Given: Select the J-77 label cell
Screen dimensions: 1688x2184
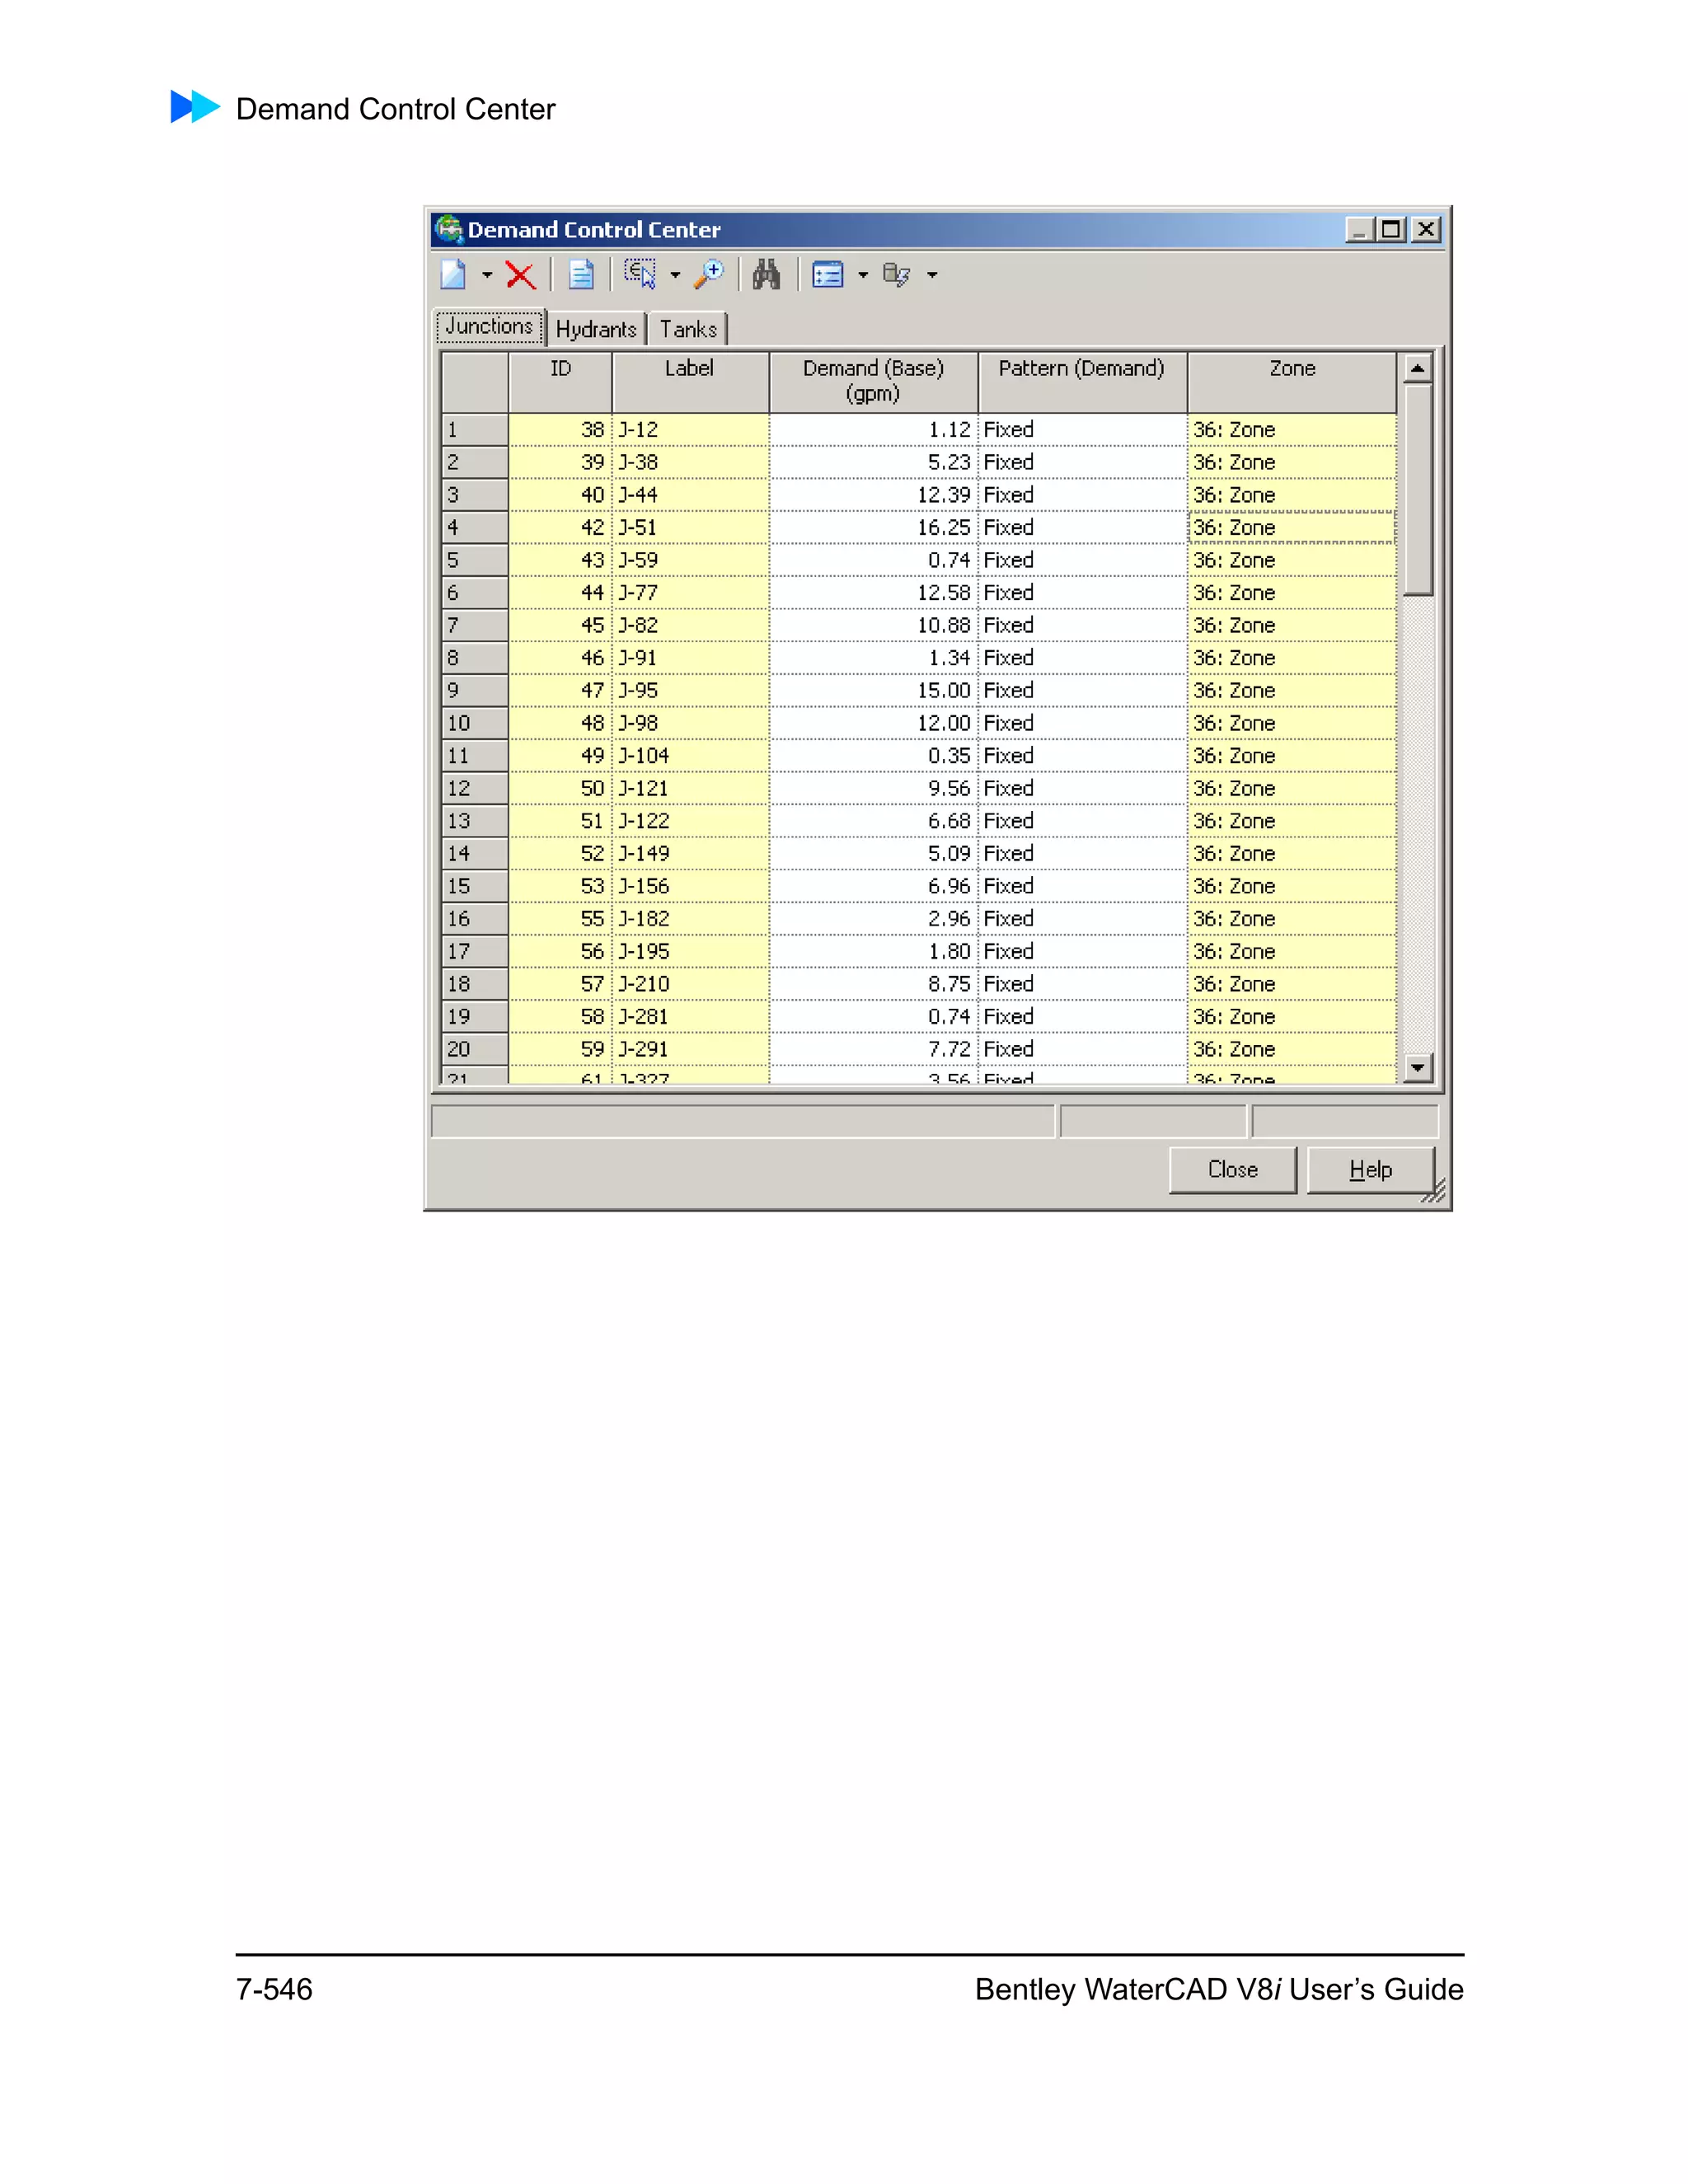Looking at the screenshot, I should coord(690,592).
